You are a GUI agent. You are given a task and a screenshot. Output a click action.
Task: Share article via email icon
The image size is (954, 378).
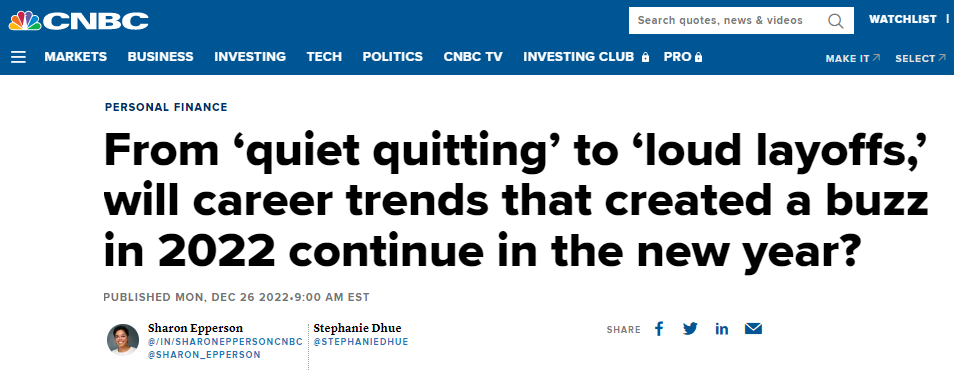click(x=753, y=329)
